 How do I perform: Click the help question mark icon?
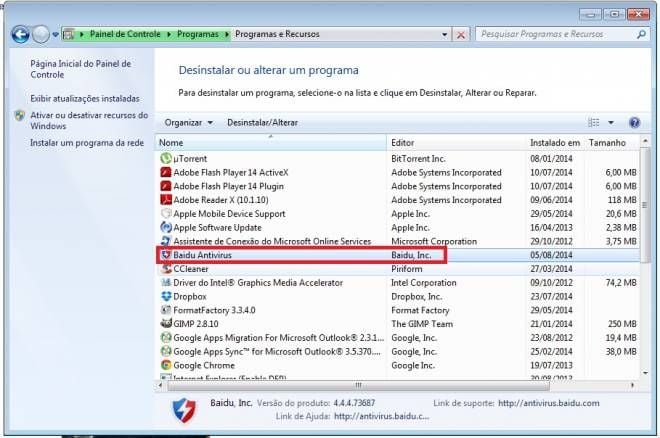coord(634,122)
